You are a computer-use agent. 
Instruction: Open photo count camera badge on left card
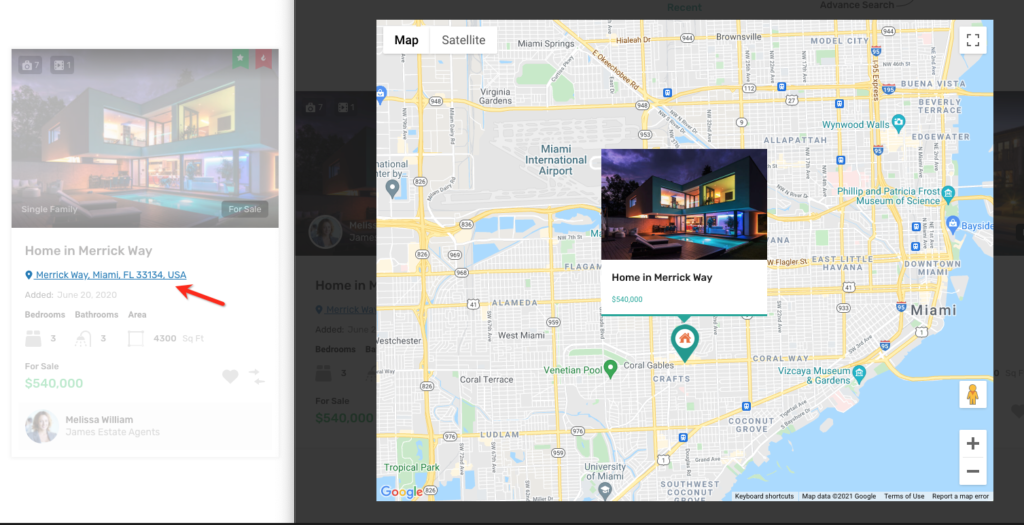pyautogui.click(x=30, y=65)
